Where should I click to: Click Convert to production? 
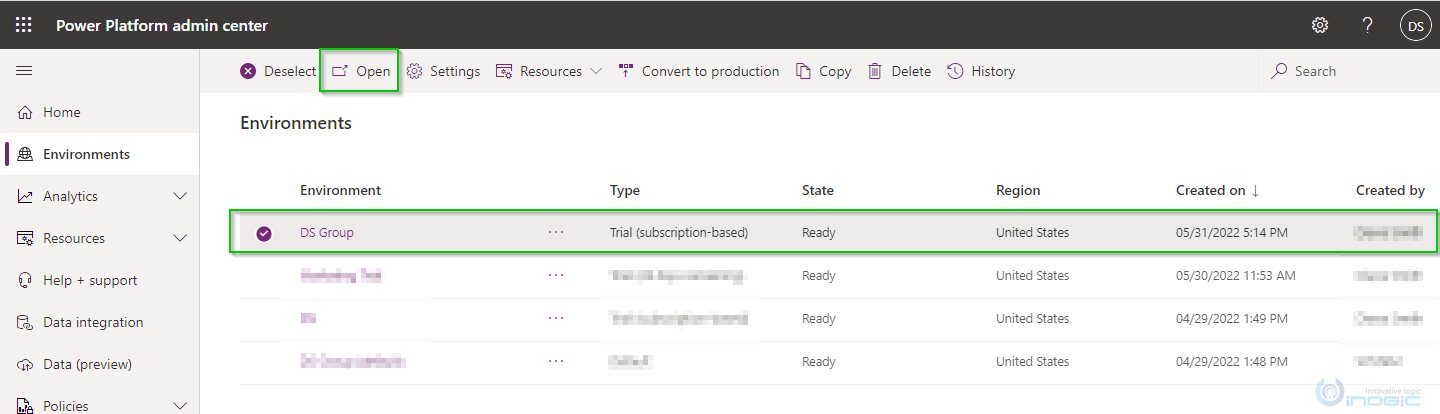[x=698, y=71]
